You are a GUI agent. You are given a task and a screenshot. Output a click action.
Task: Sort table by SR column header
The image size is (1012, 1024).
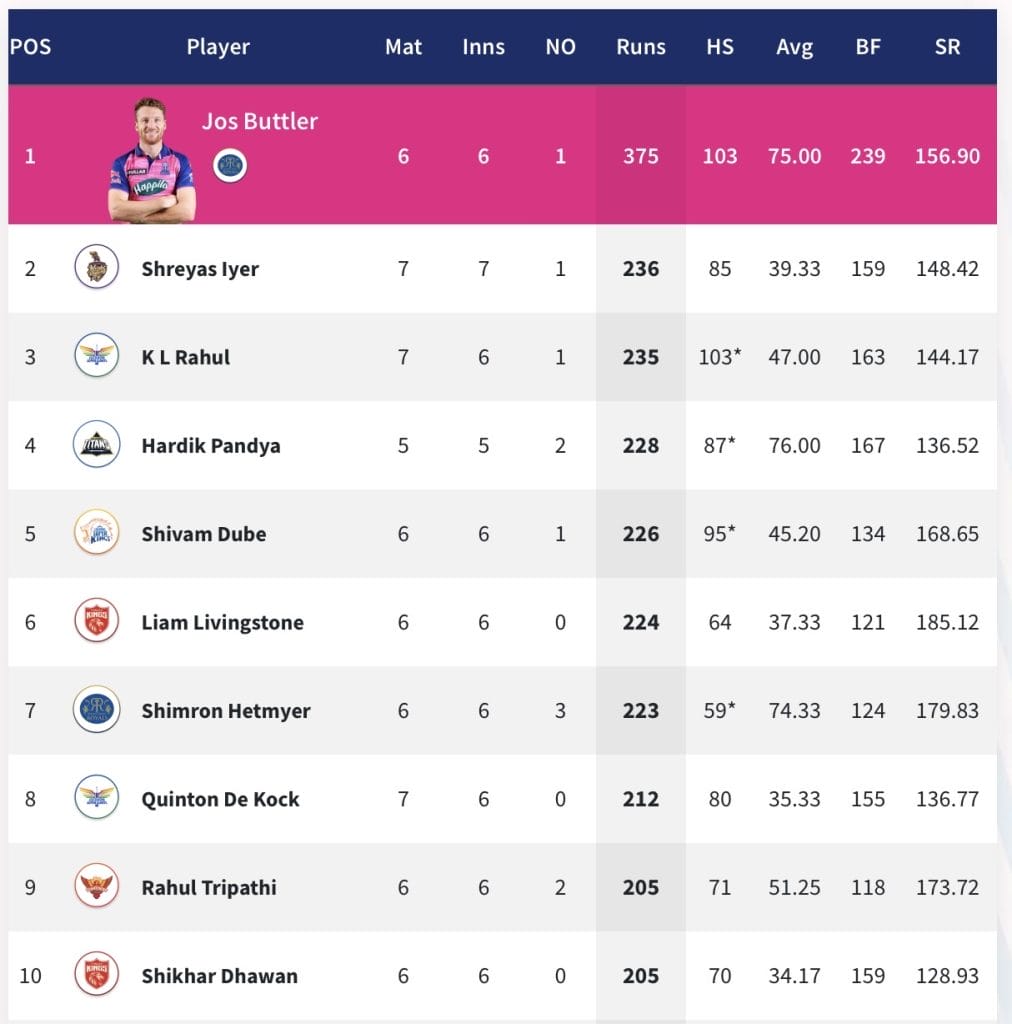(x=947, y=47)
